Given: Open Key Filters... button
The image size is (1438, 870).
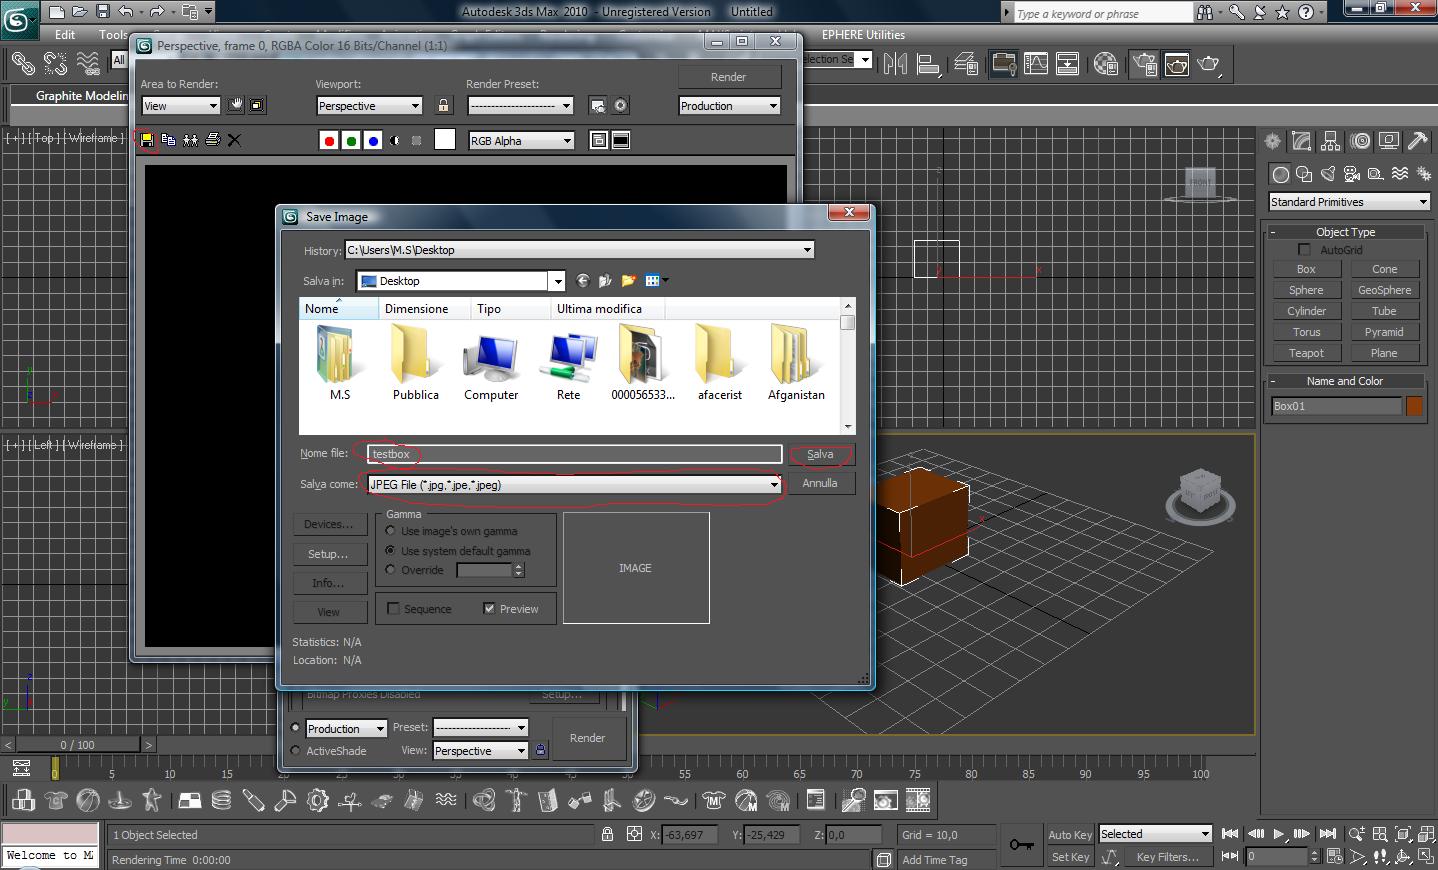Looking at the screenshot, I should tap(1167, 857).
